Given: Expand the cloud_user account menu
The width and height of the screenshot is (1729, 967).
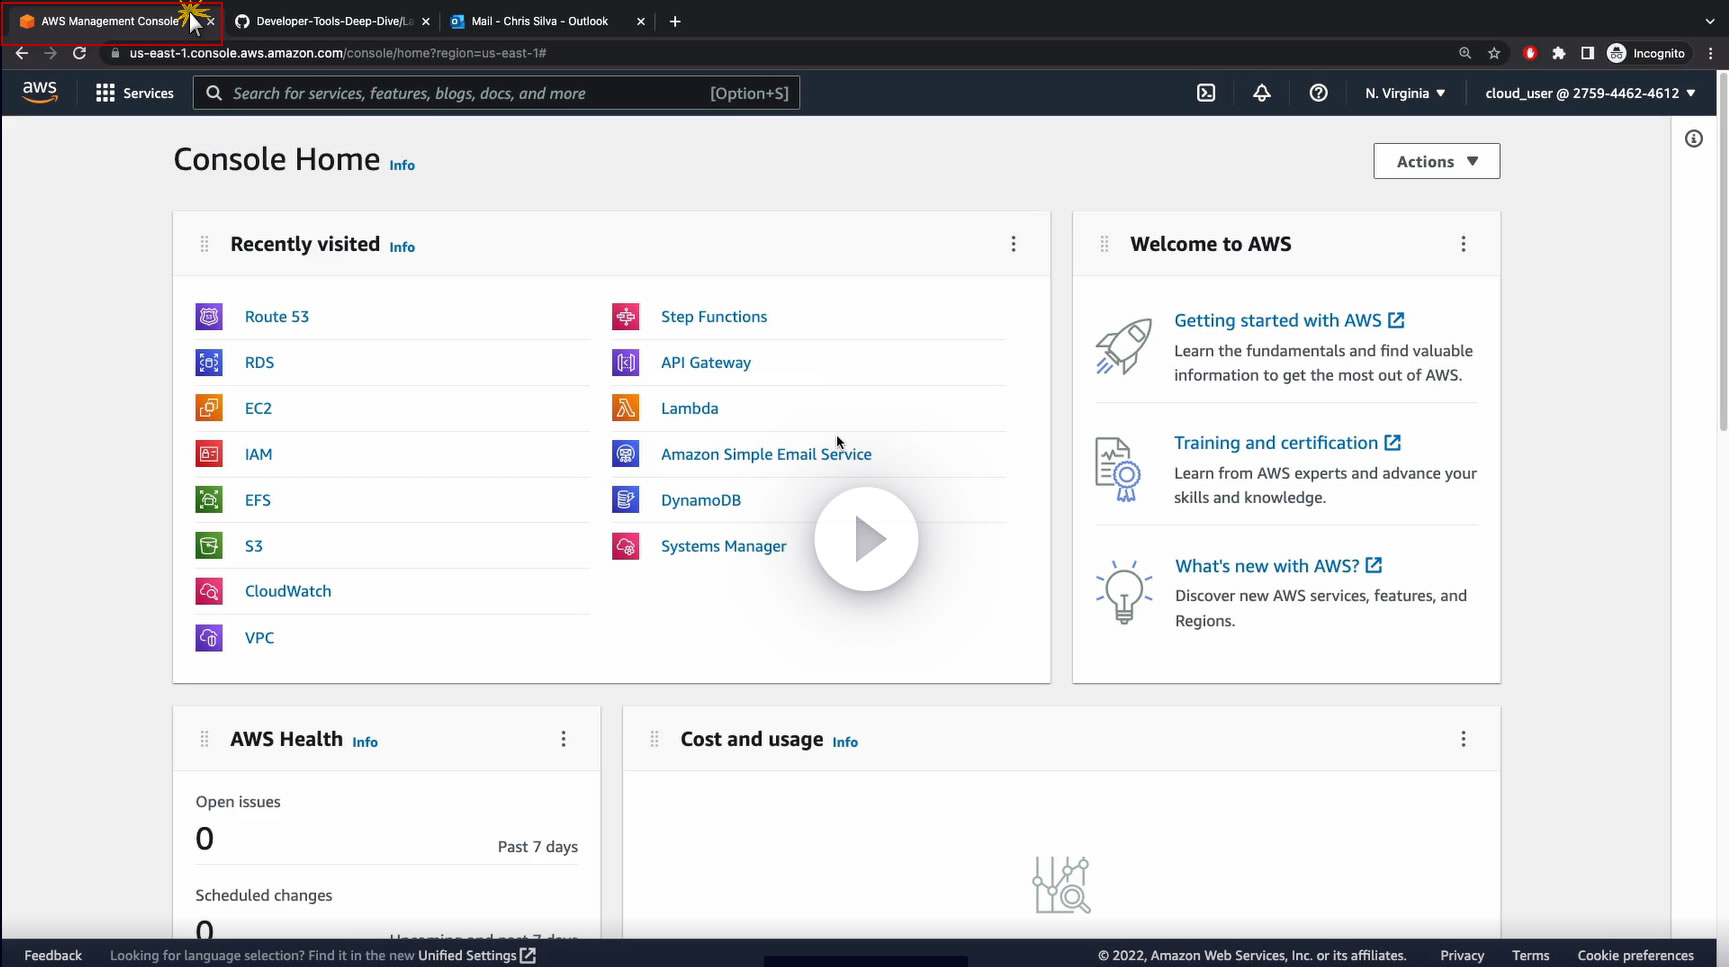Looking at the screenshot, I should point(1590,93).
